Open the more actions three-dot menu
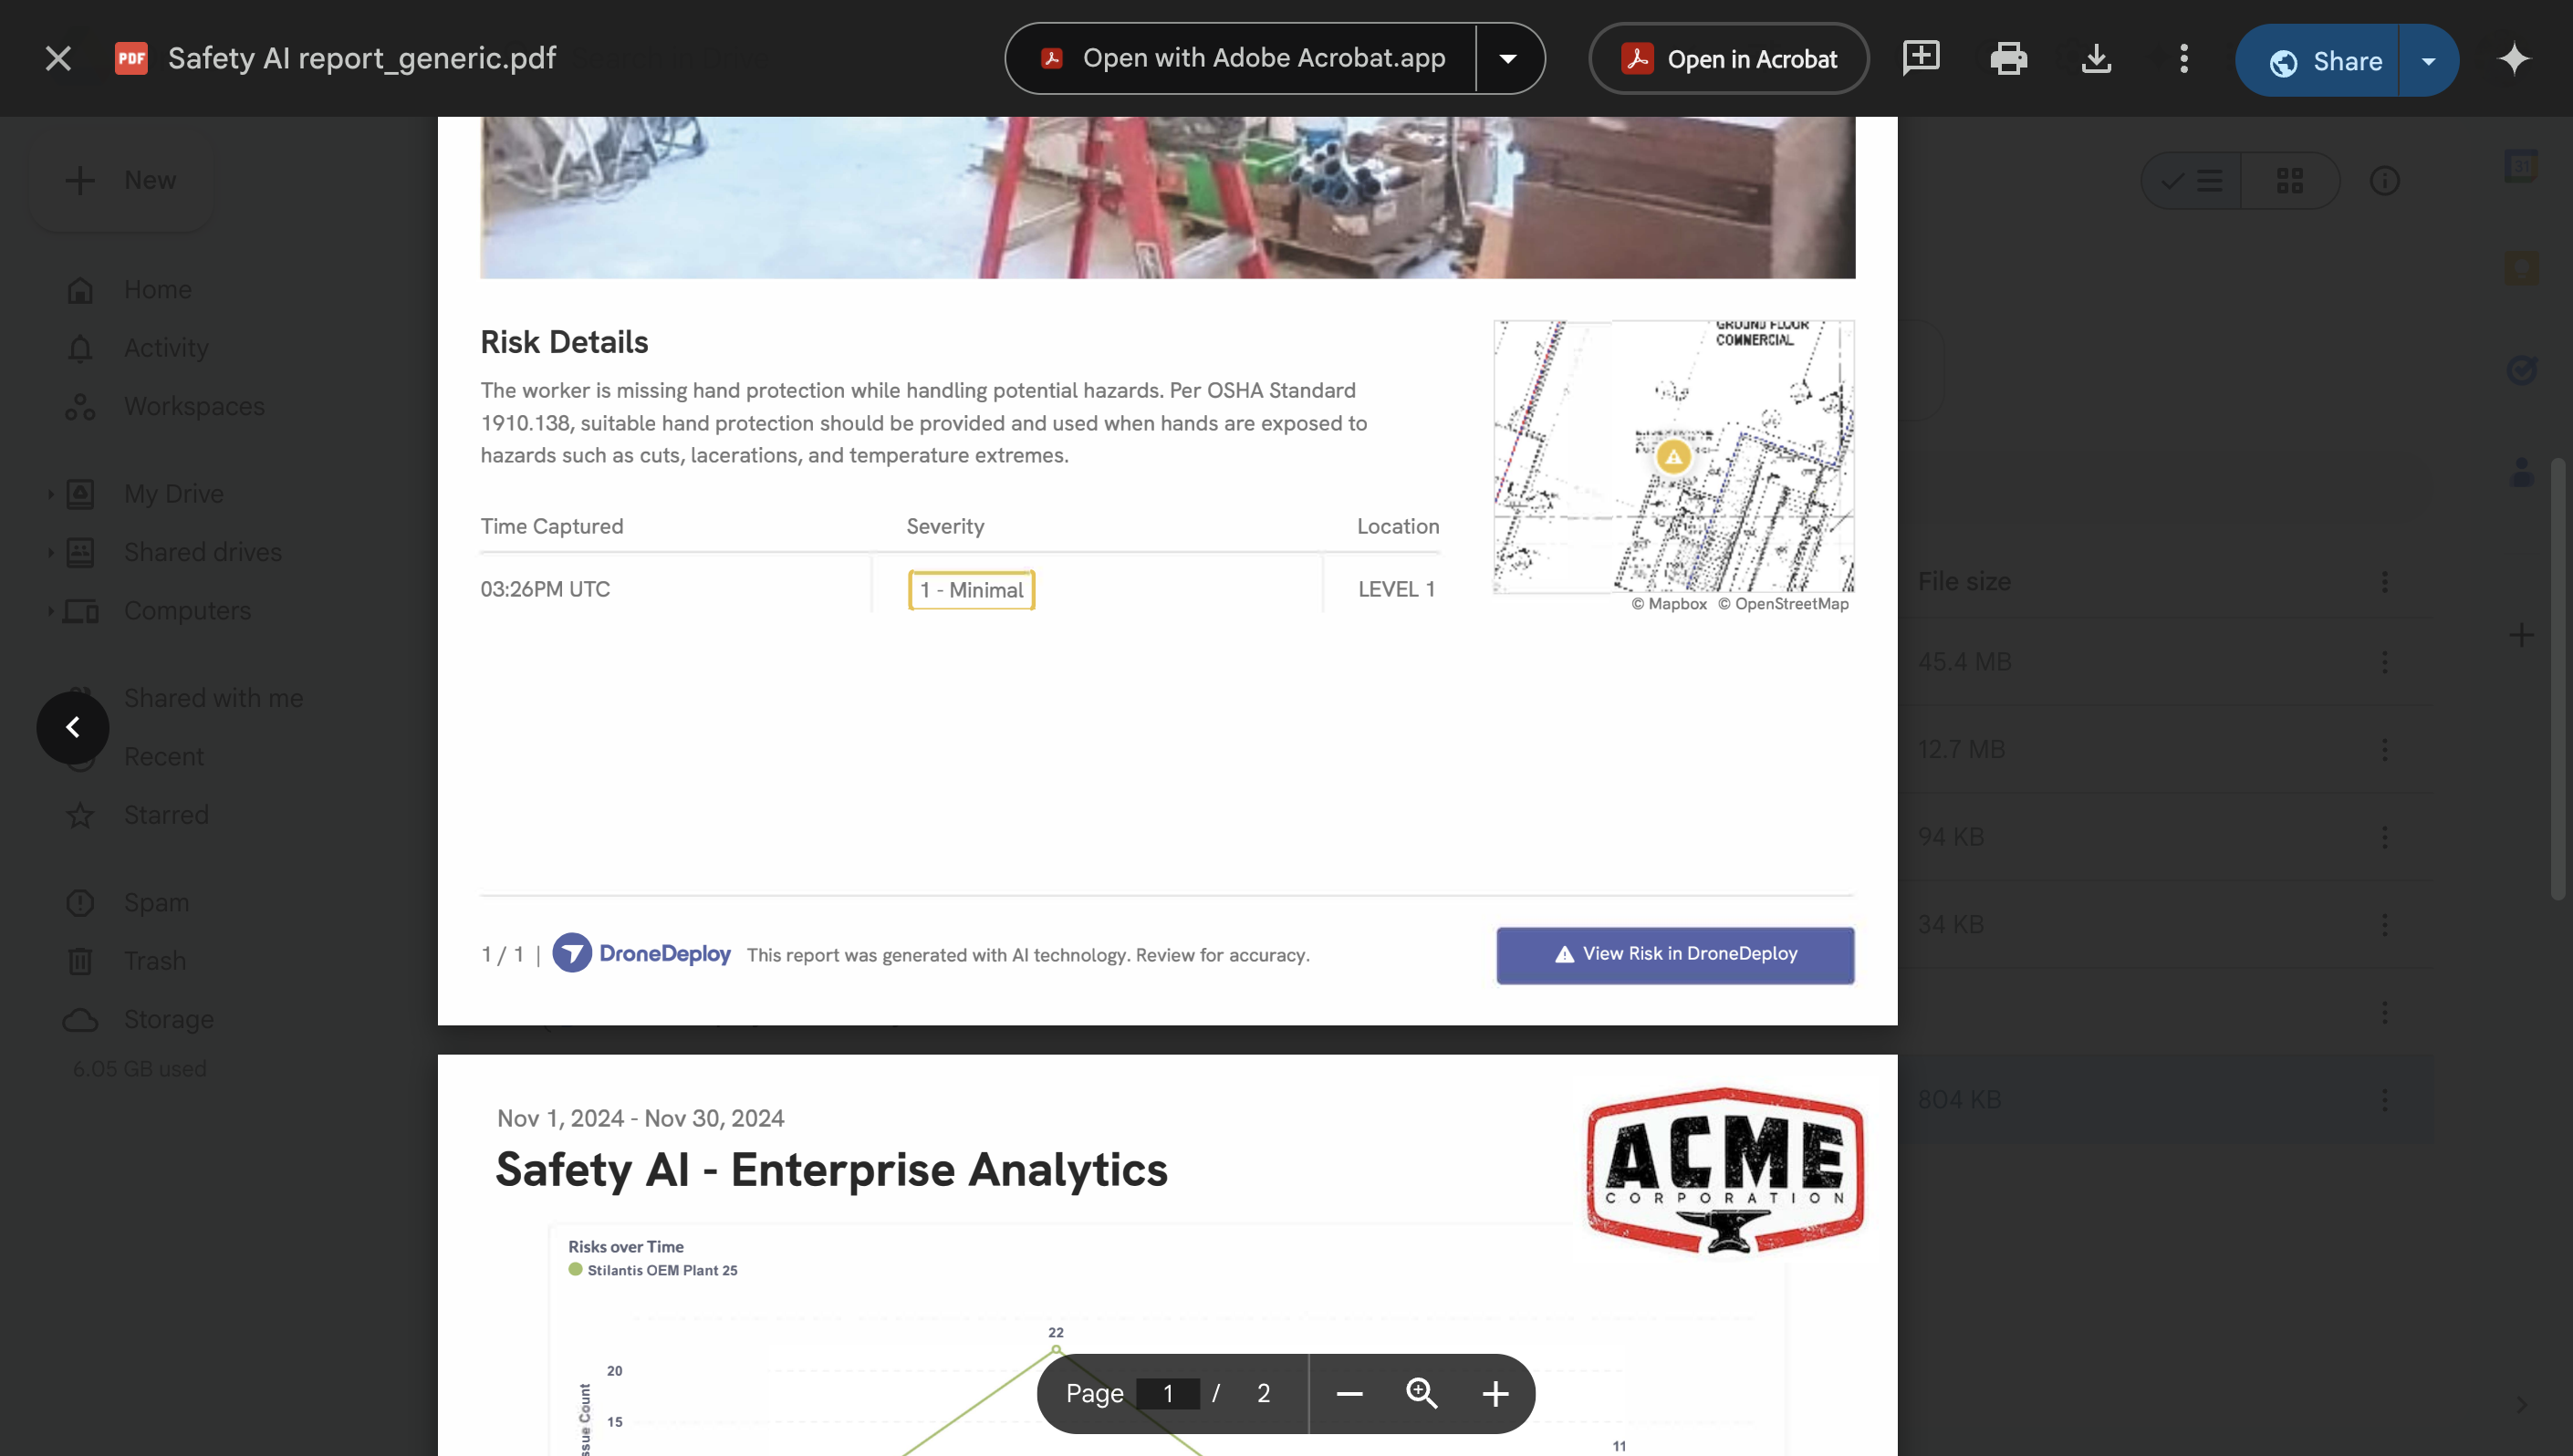 click(2184, 59)
